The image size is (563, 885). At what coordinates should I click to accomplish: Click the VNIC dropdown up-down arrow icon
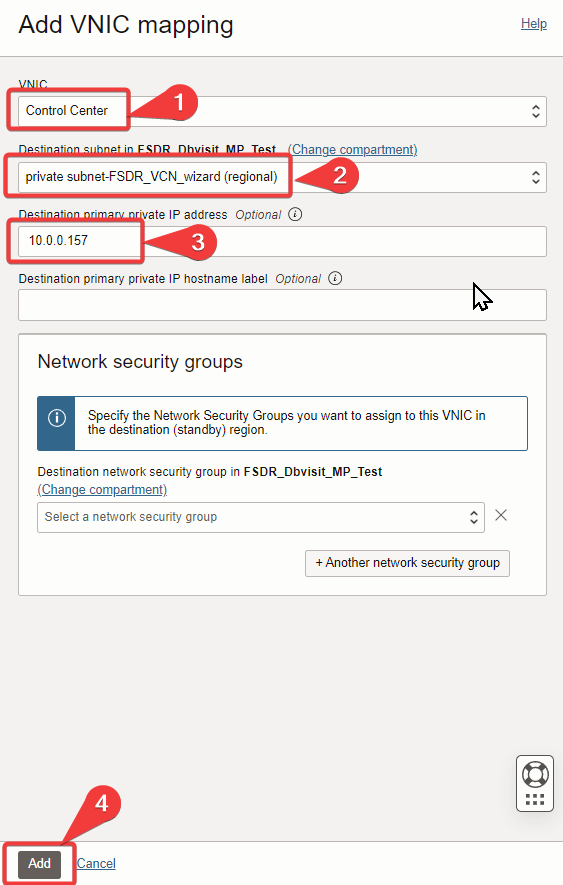pos(535,111)
